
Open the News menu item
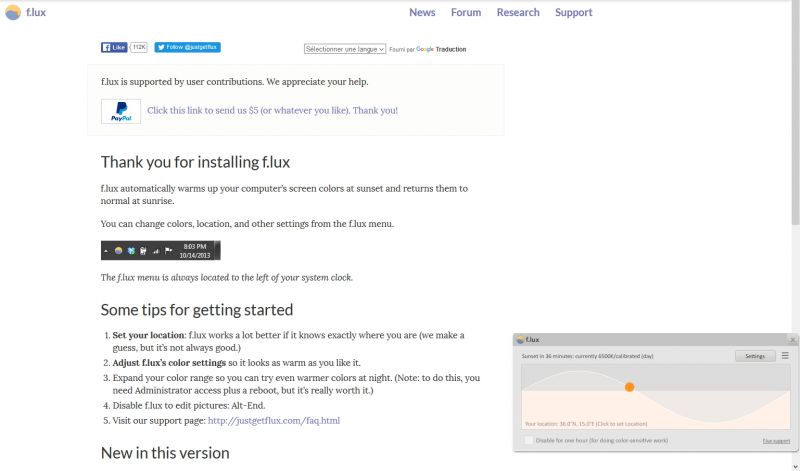point(422,12)
